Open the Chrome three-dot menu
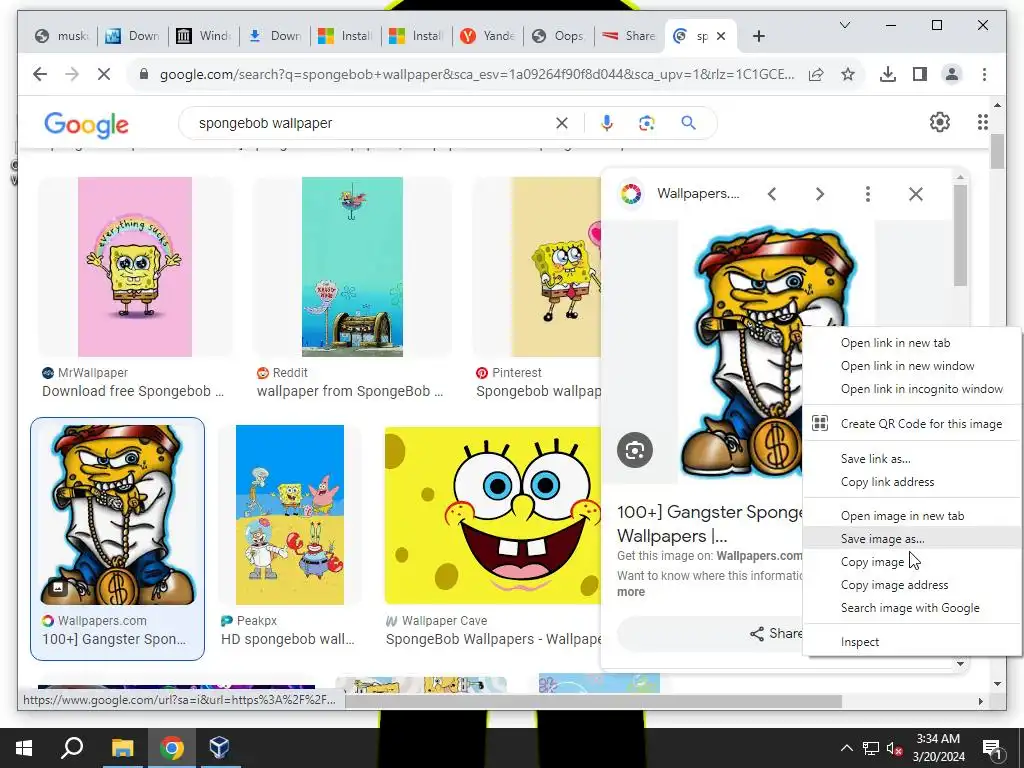 [984, 74]
